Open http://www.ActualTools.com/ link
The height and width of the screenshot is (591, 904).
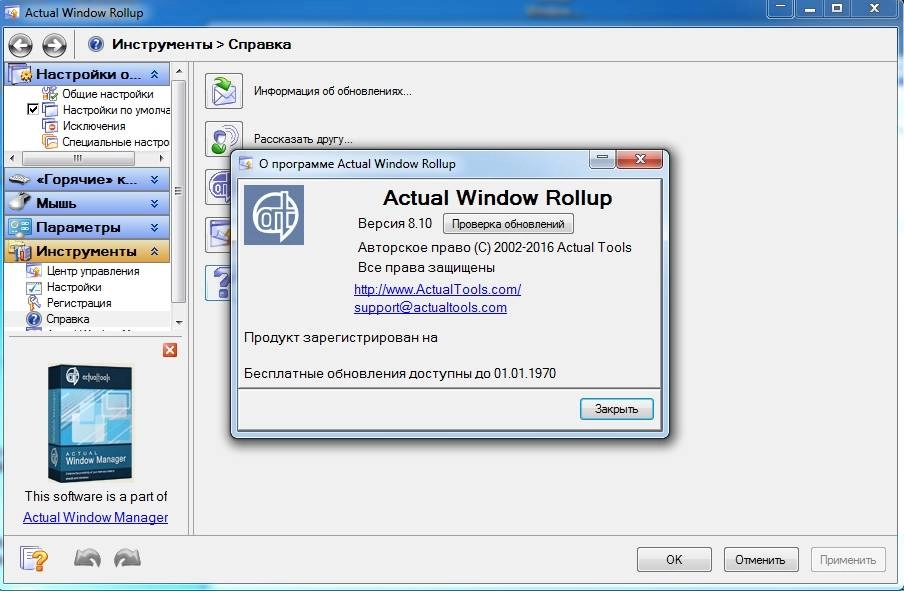tap(438, 289)
